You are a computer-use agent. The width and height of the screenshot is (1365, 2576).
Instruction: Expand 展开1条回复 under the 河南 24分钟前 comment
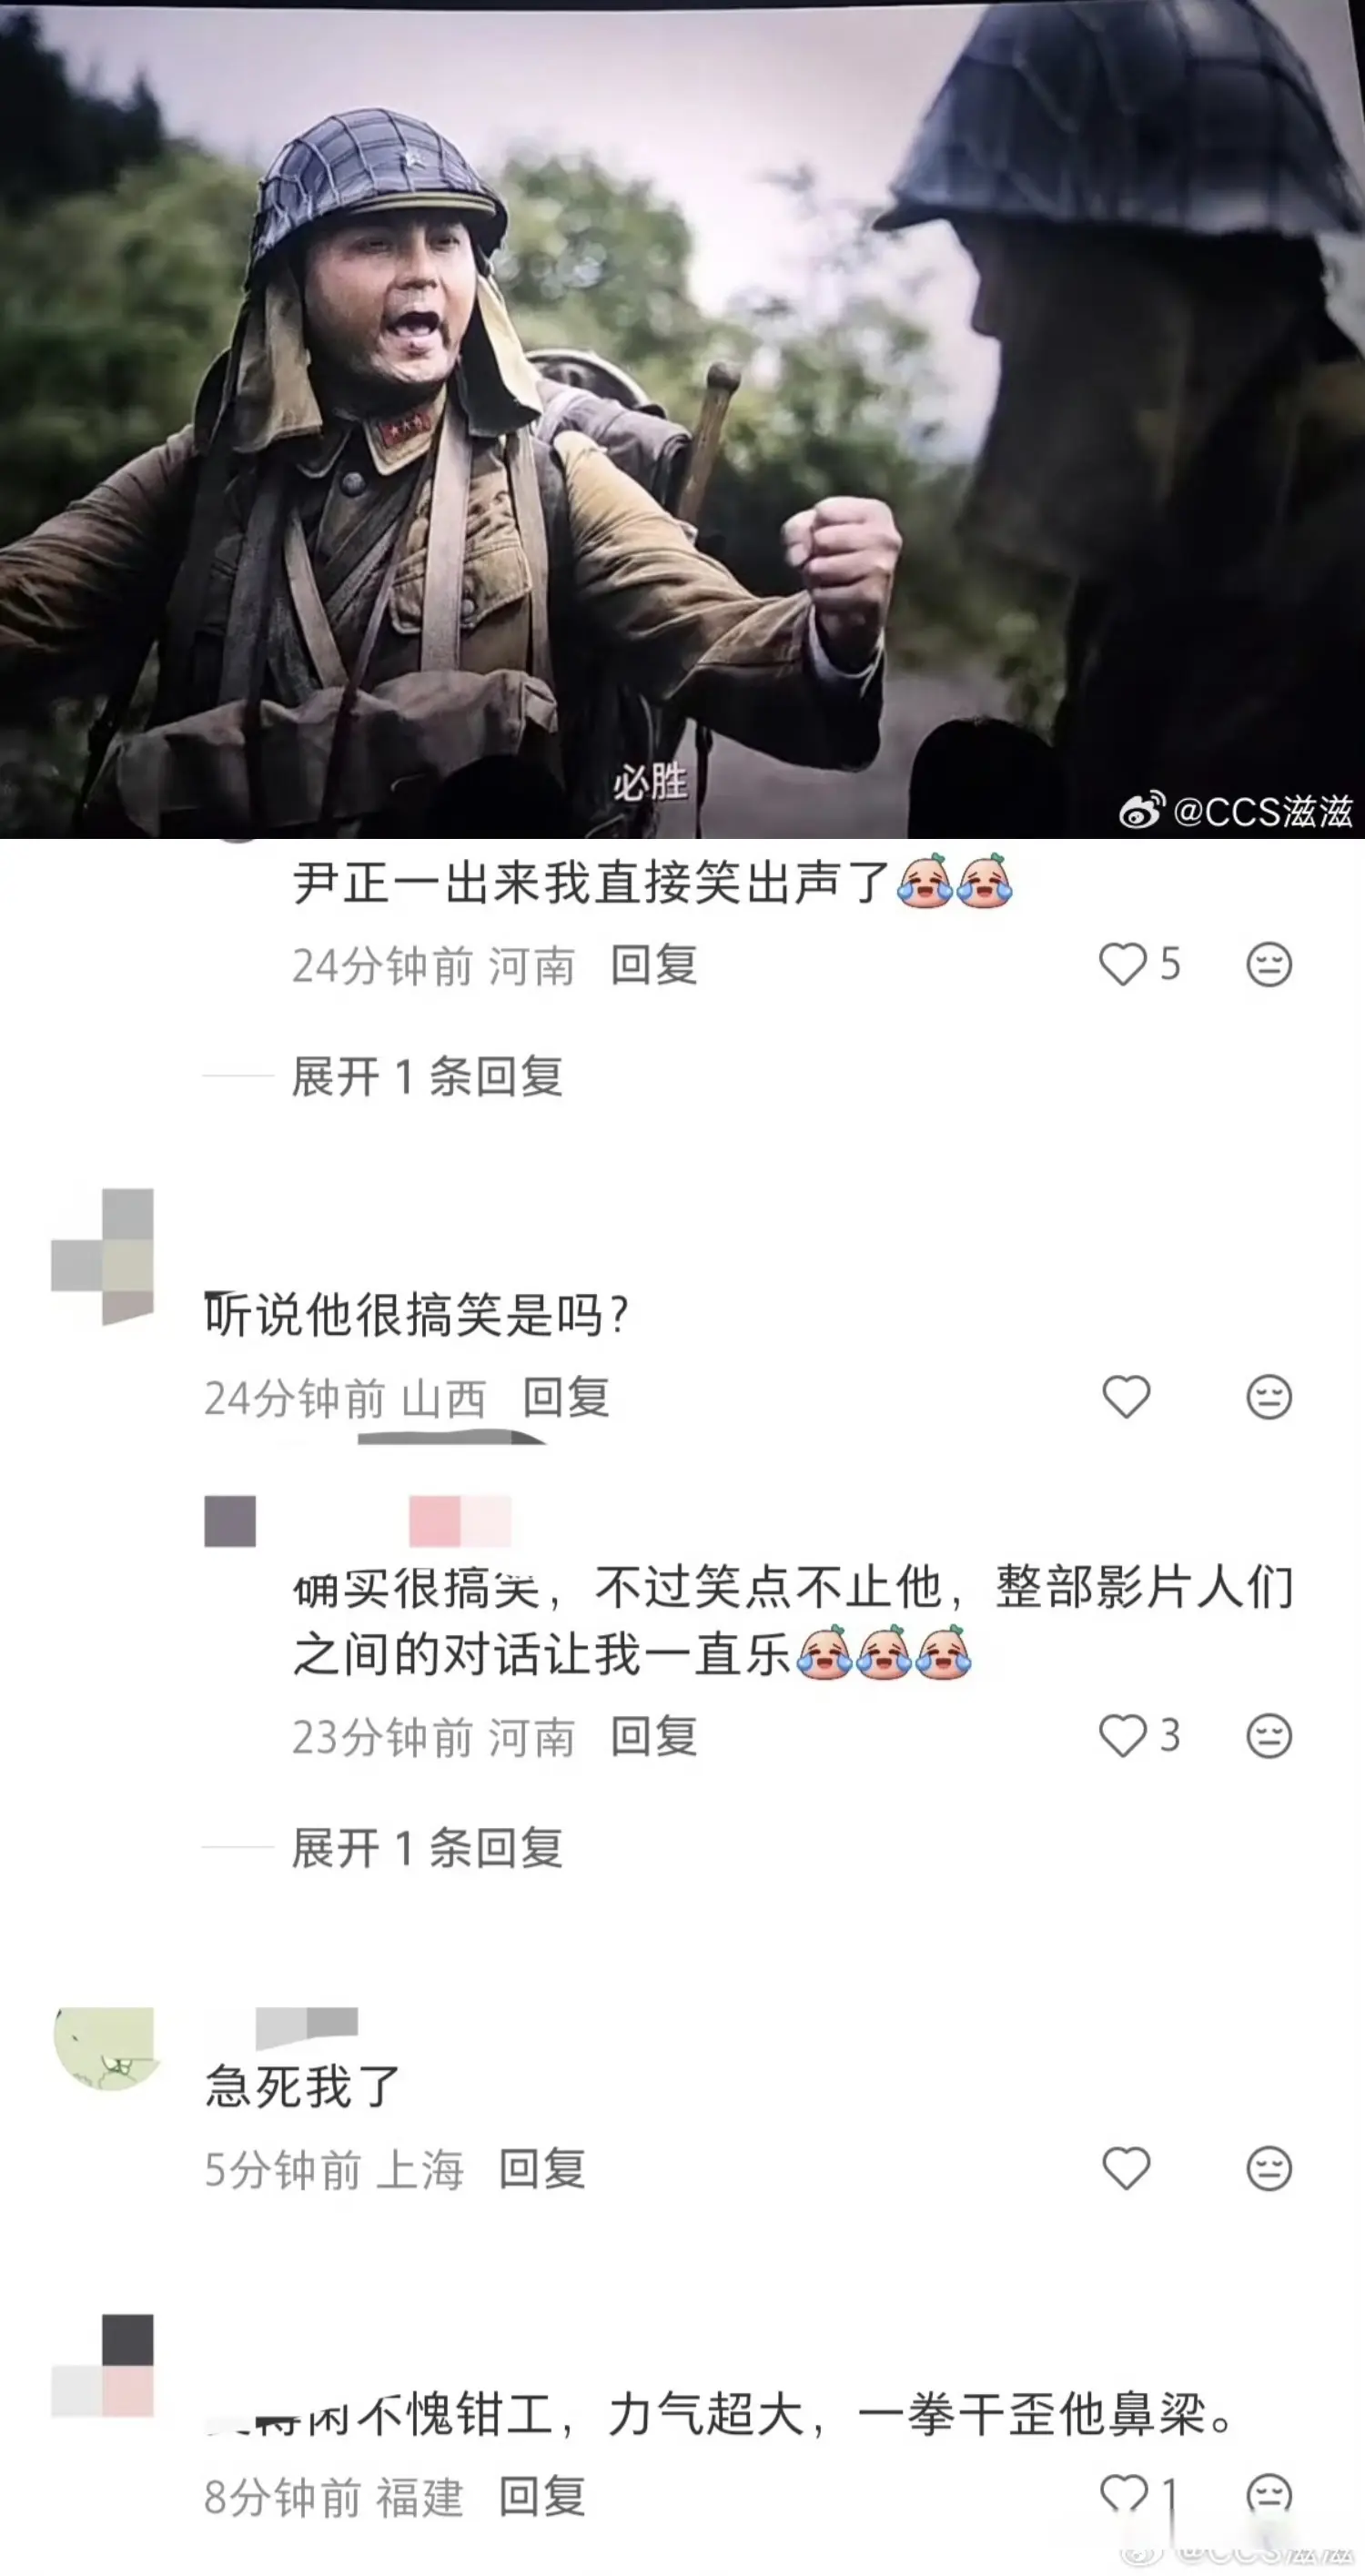point(427,1077)
